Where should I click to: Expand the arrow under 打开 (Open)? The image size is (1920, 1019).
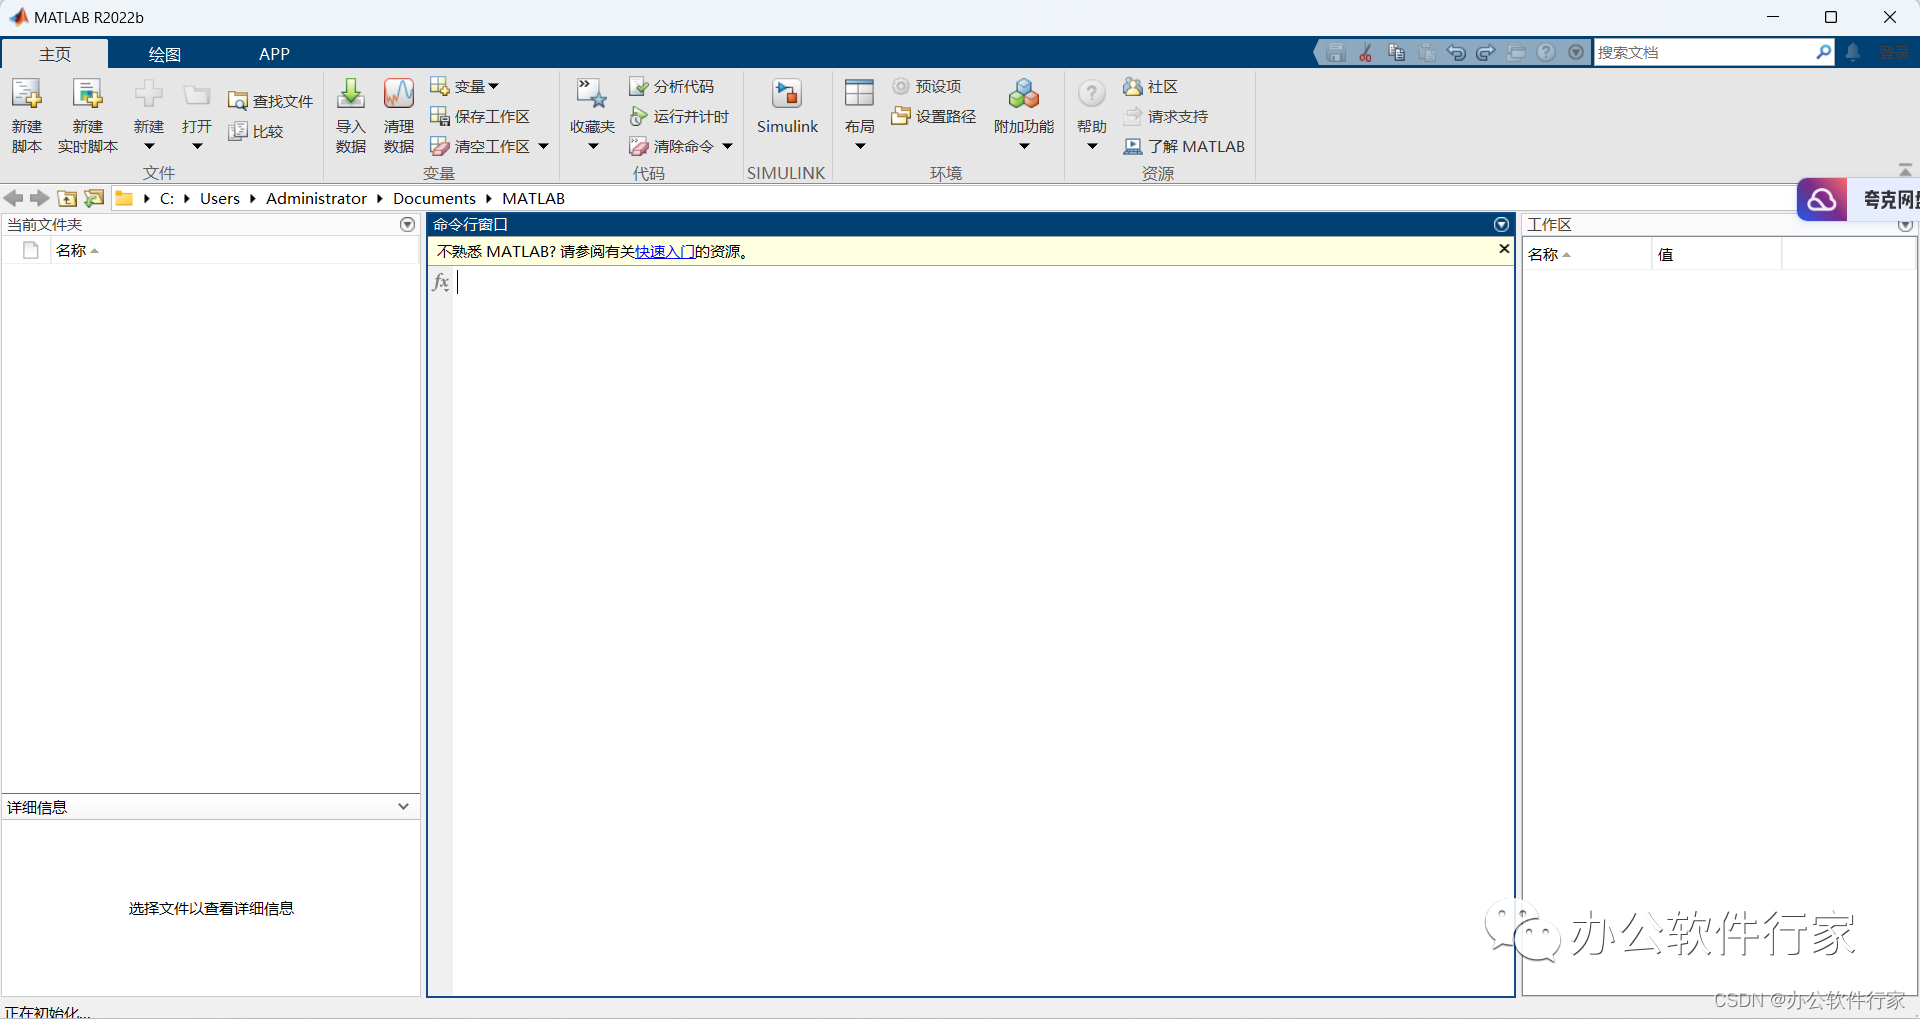[x=197, y=146]
